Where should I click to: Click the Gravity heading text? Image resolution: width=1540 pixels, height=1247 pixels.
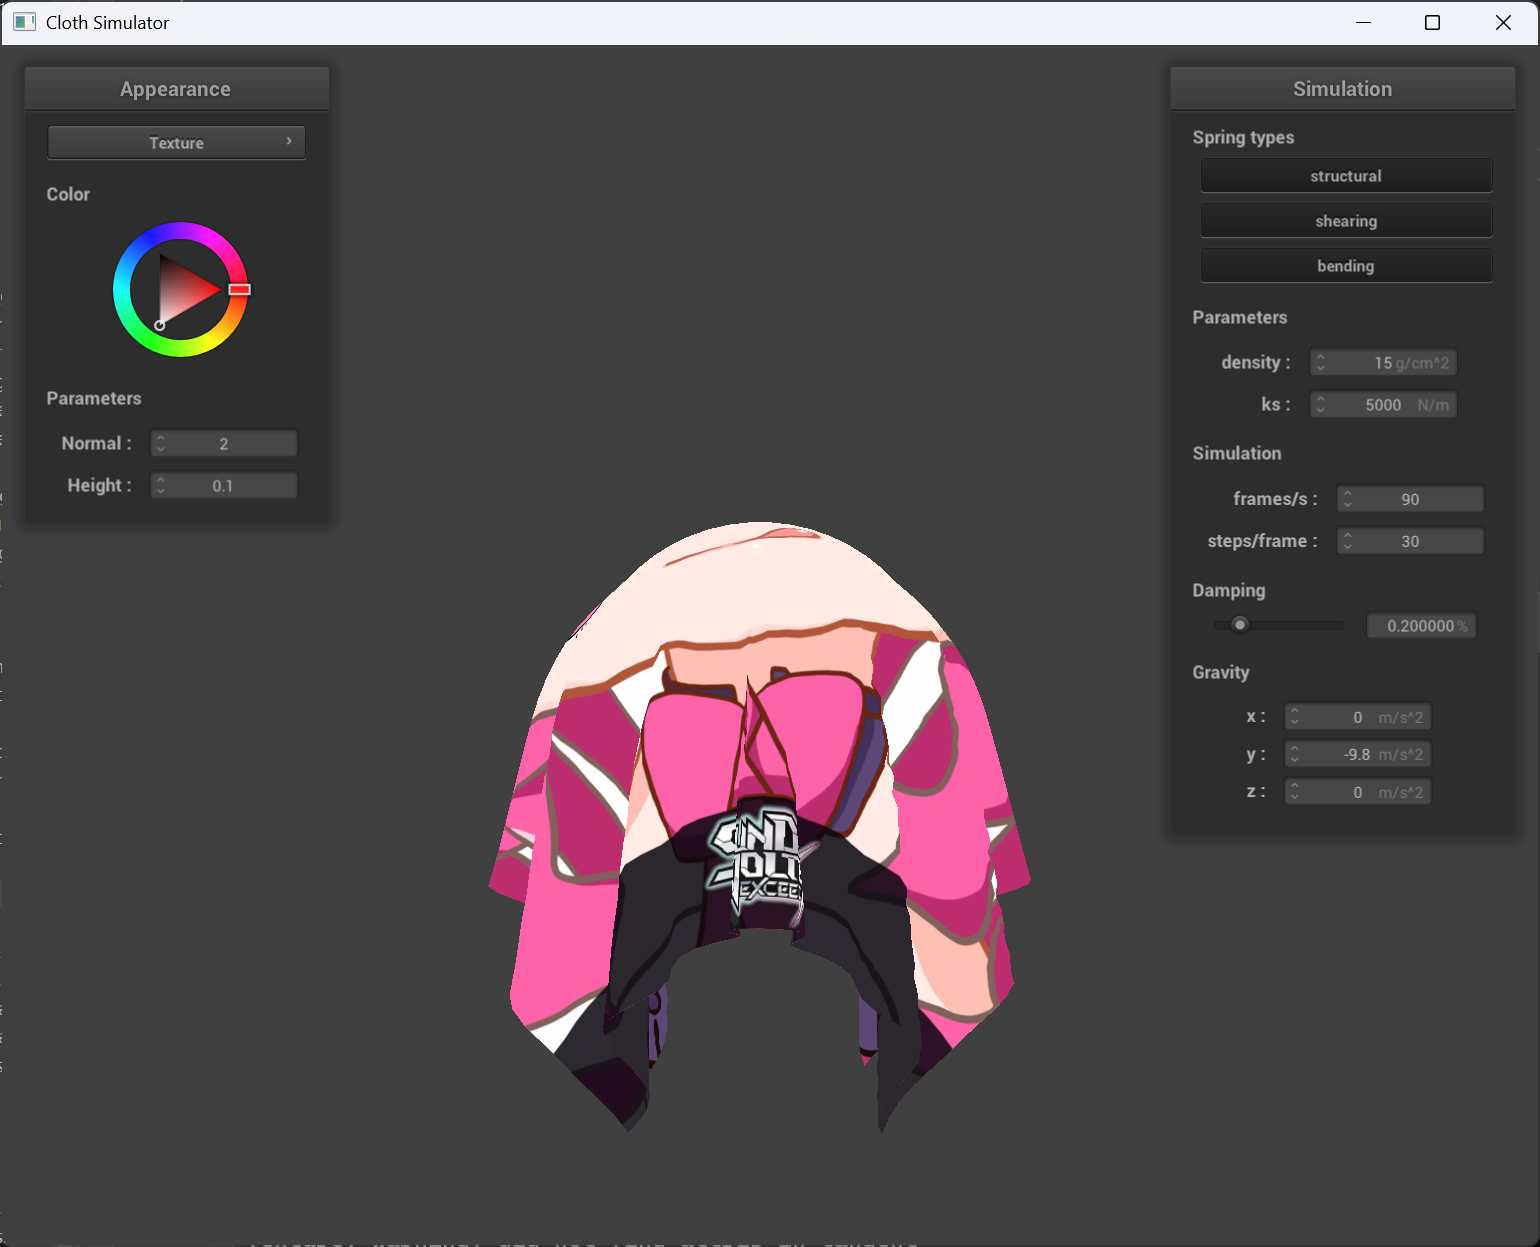pyautogui.click(x=1220, y=672)
